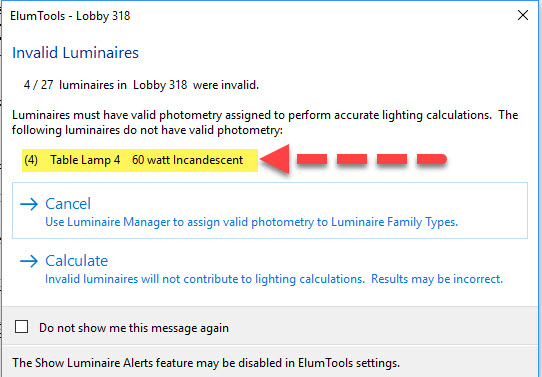
Task: Click 'Results may be incorrect' warning text
Action: point(437,279)
